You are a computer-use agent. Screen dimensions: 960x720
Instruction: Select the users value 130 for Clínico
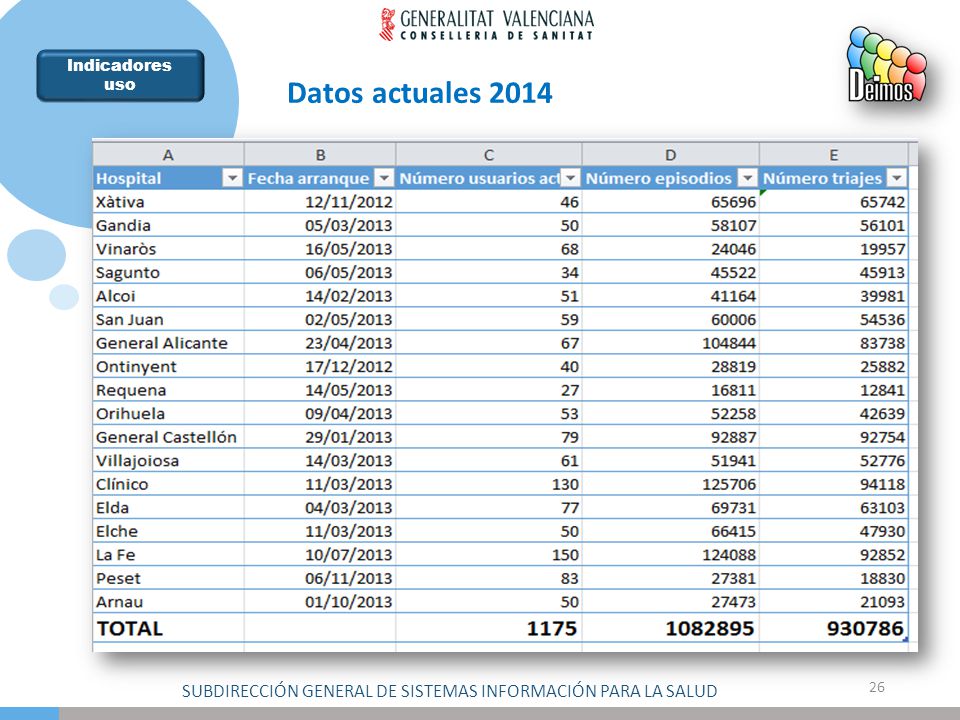pyautogui.click(x=489, y=484)
